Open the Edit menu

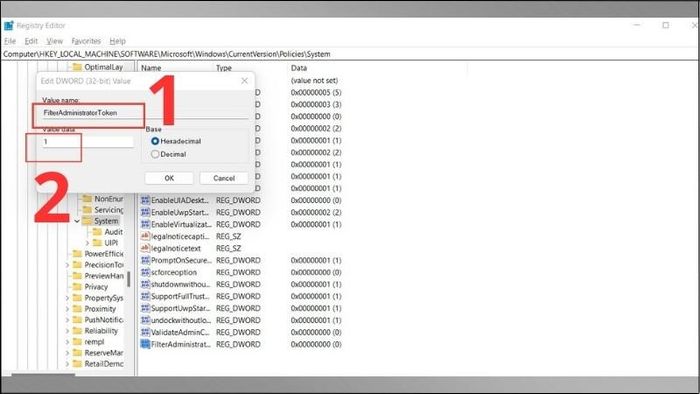(31, 41)
